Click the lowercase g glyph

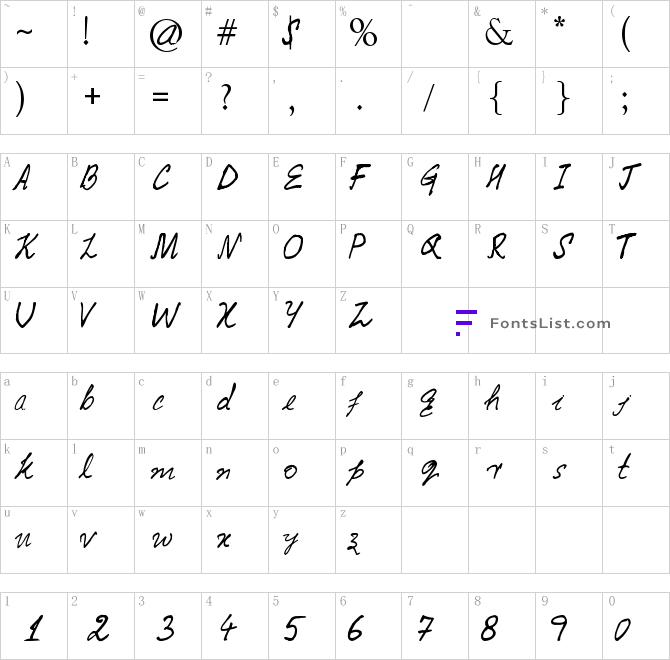pos(428,402)
